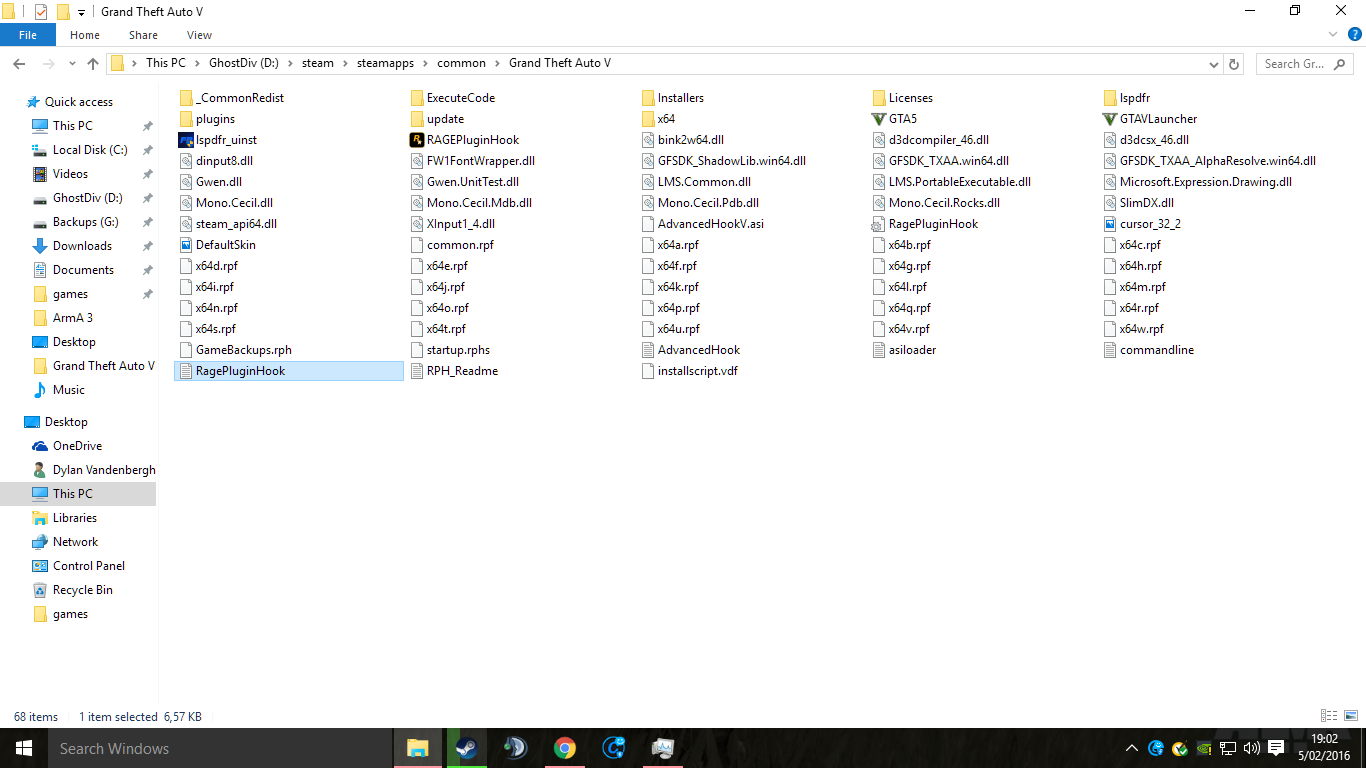Expand the chevron after This PC in the address bar

click(x=197, y=63)
